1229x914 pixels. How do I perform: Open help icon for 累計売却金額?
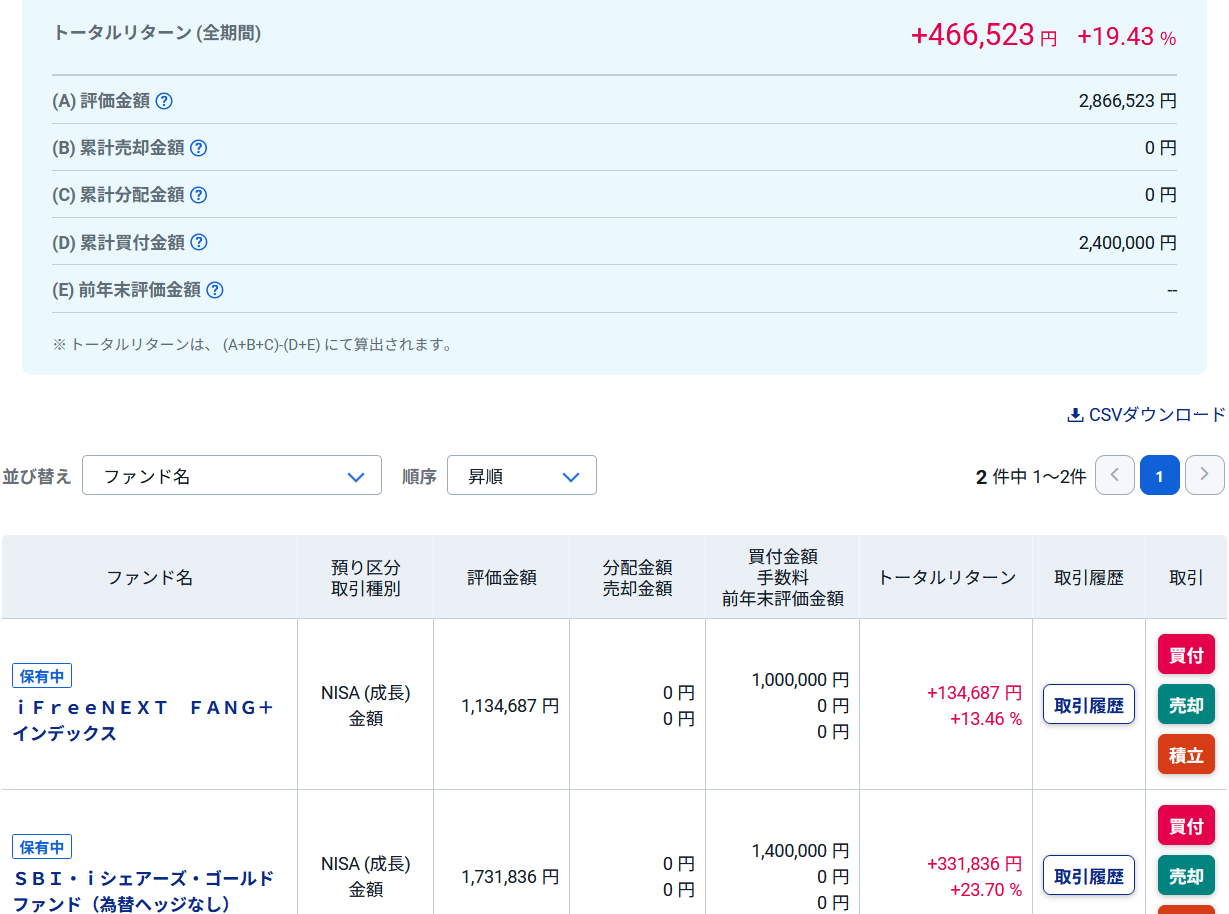(198, 148)
